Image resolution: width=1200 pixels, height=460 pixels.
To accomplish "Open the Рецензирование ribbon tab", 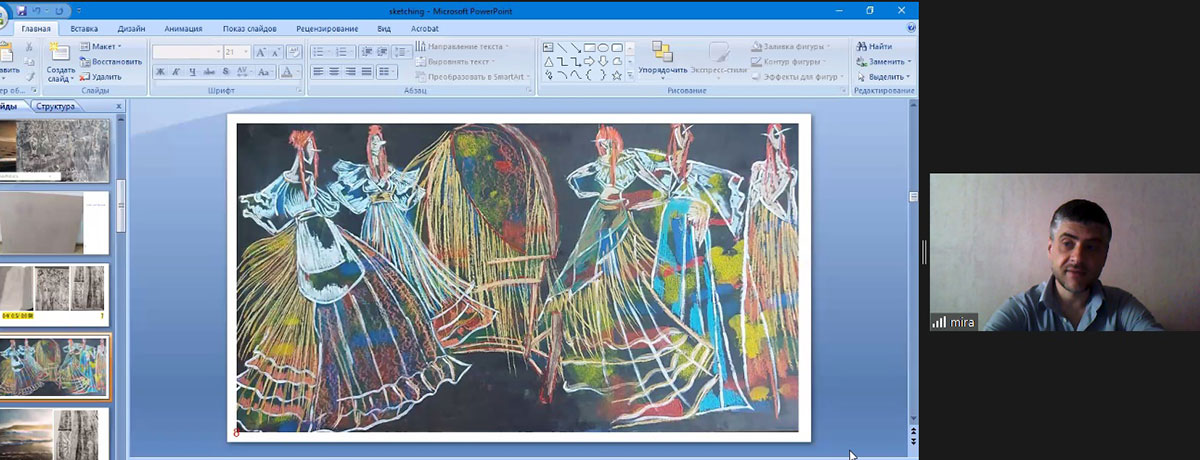I will pyautogui.click(x=327, y=29).
